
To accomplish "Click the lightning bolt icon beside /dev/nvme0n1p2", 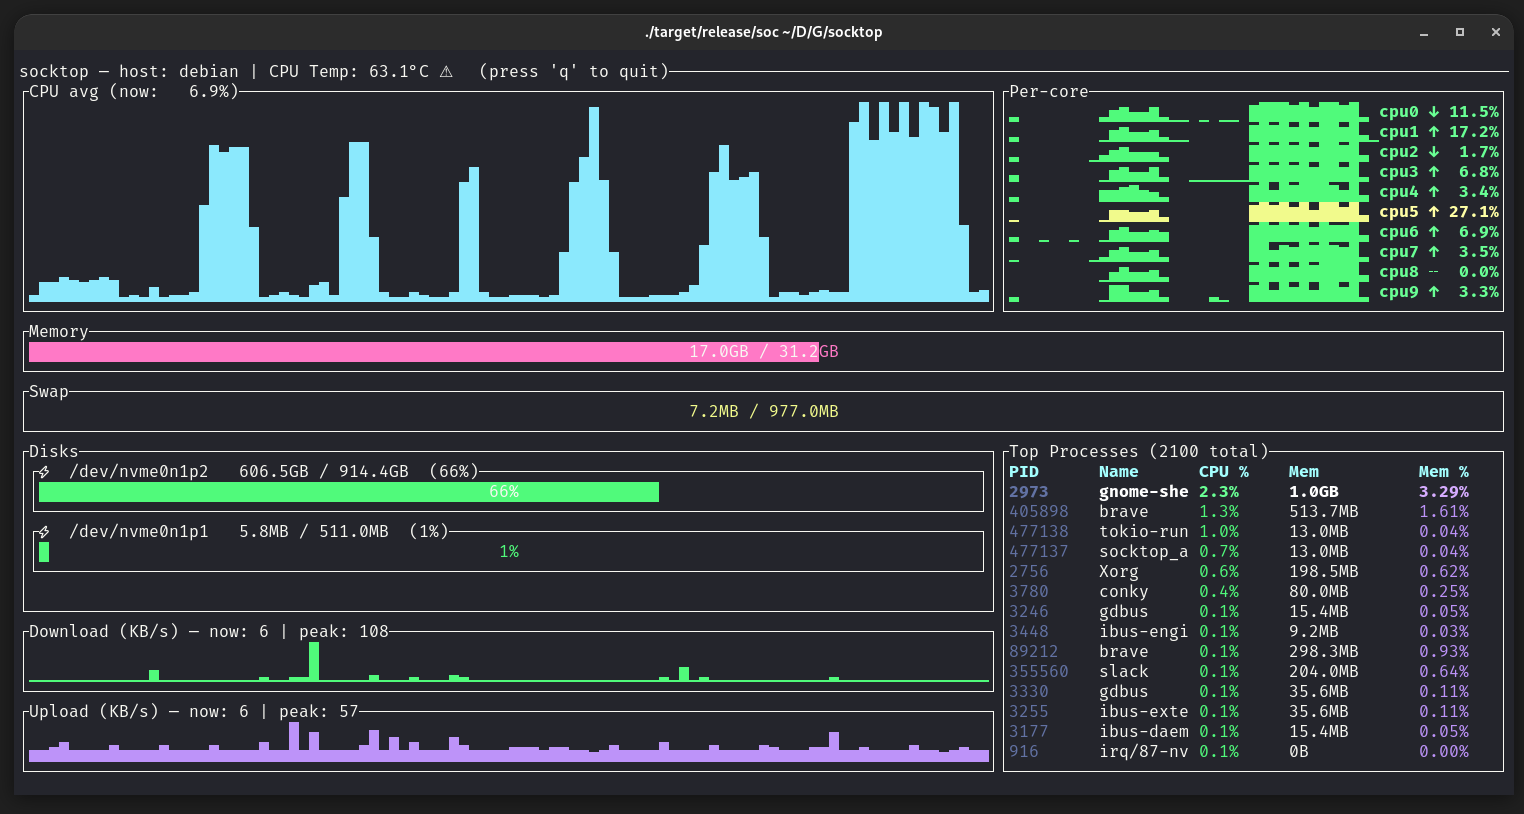I will point(45,470).
